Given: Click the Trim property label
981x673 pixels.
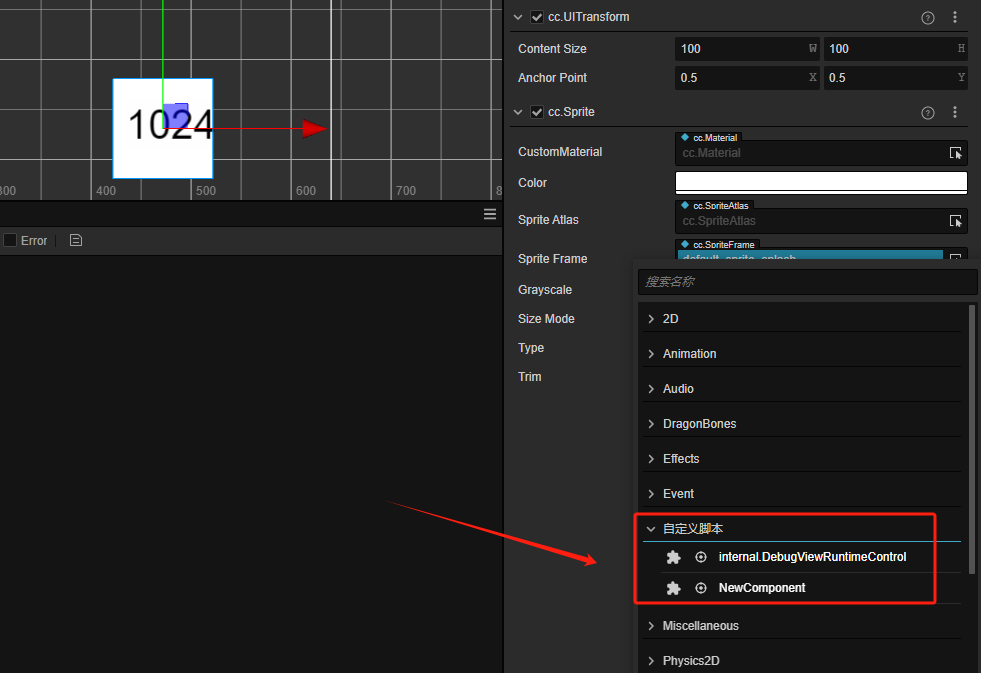Looking at the screenshot, I should 530,377.
